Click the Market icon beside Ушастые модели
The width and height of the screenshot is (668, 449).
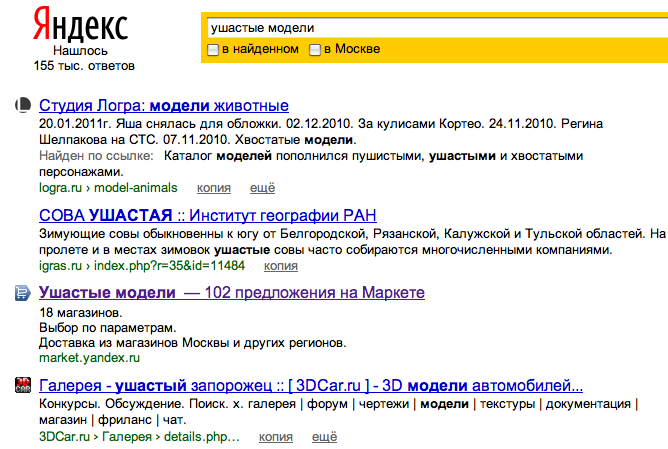click(x=23, y=293)
